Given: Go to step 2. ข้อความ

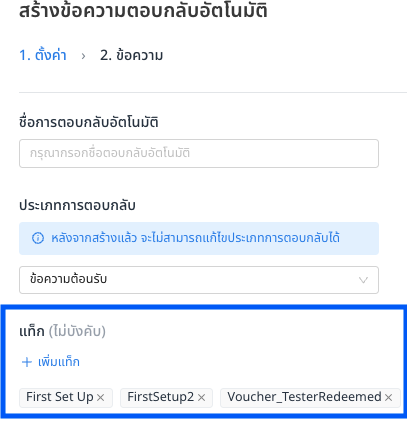Looking at the screenshot, I should 132,55.
